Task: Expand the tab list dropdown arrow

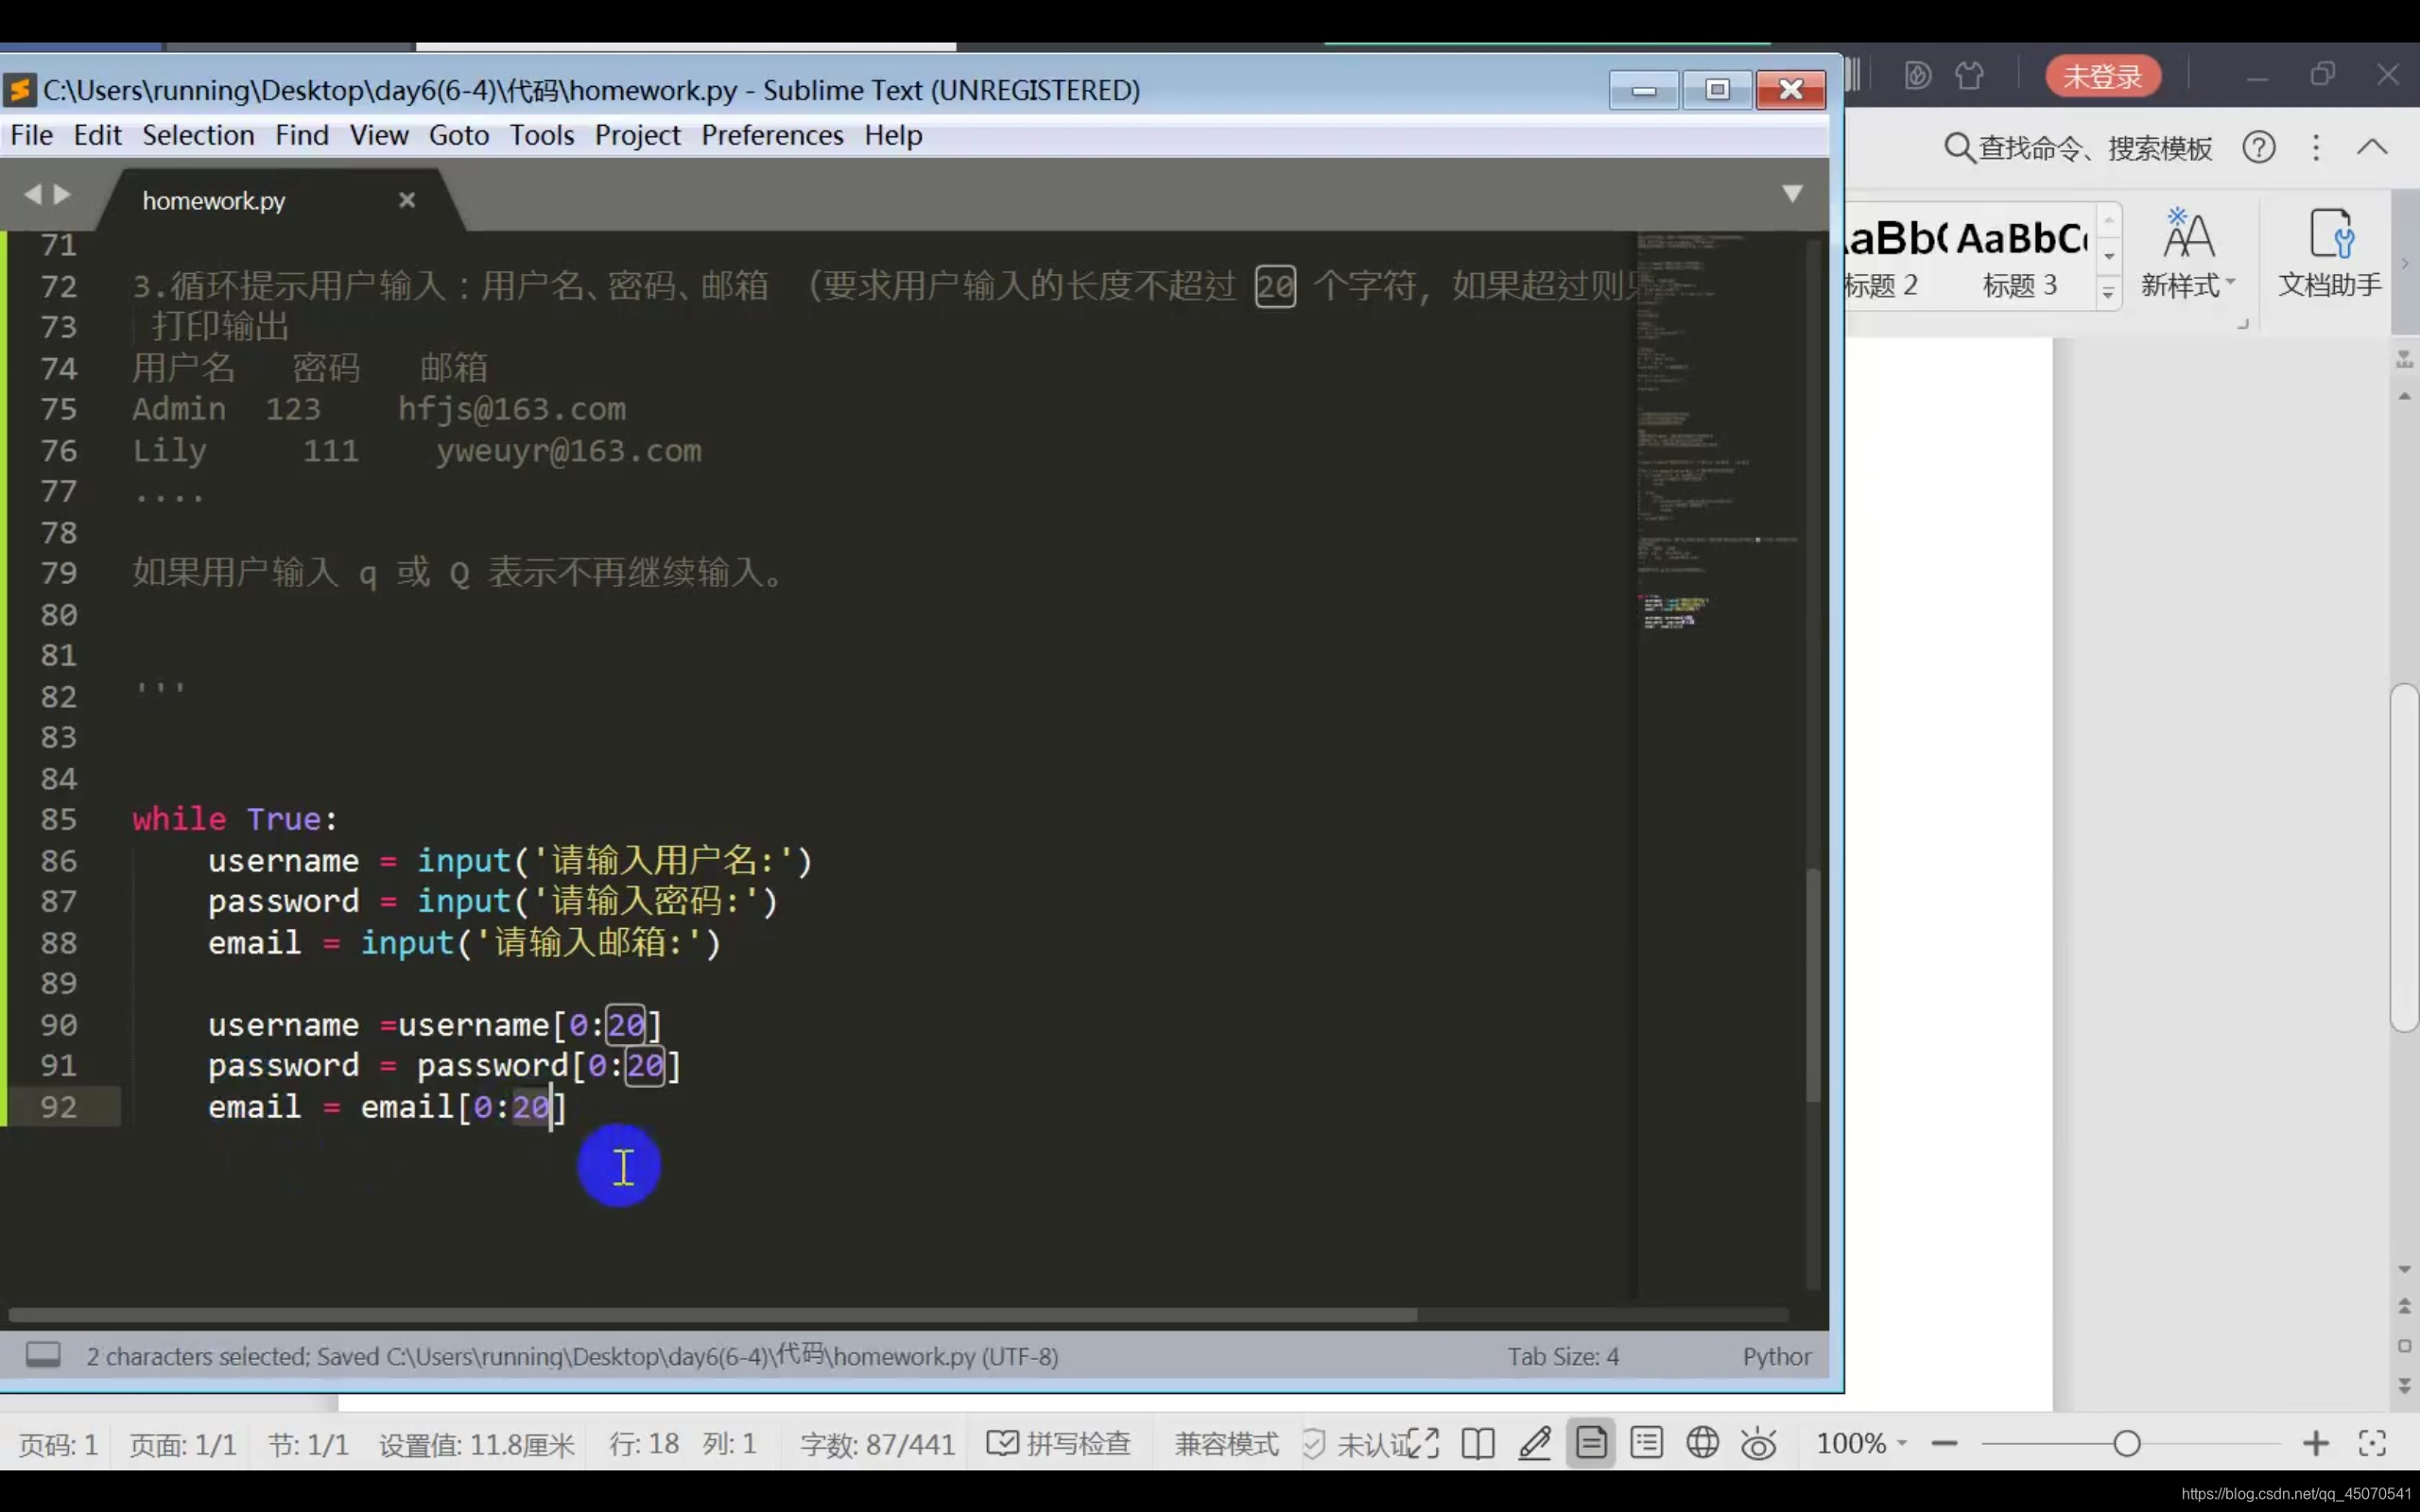Action: click(1792, 193)
